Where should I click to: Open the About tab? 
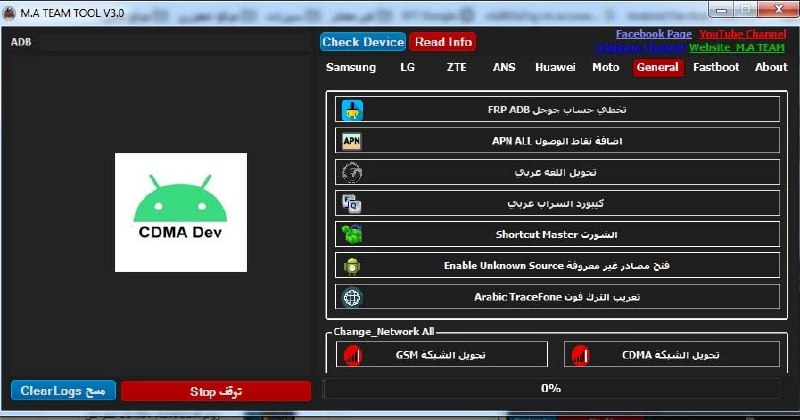pos(771,67)
